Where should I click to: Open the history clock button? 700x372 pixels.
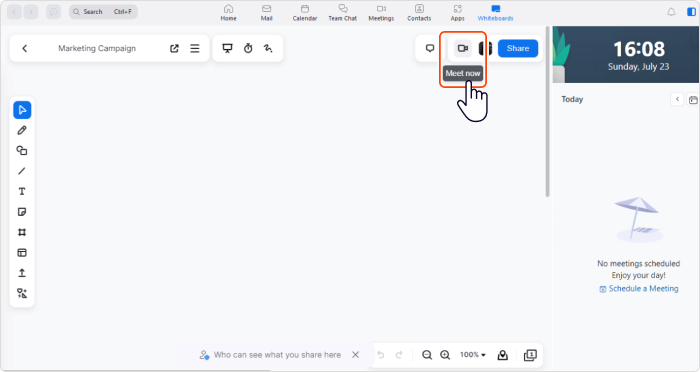coord(53,12)
